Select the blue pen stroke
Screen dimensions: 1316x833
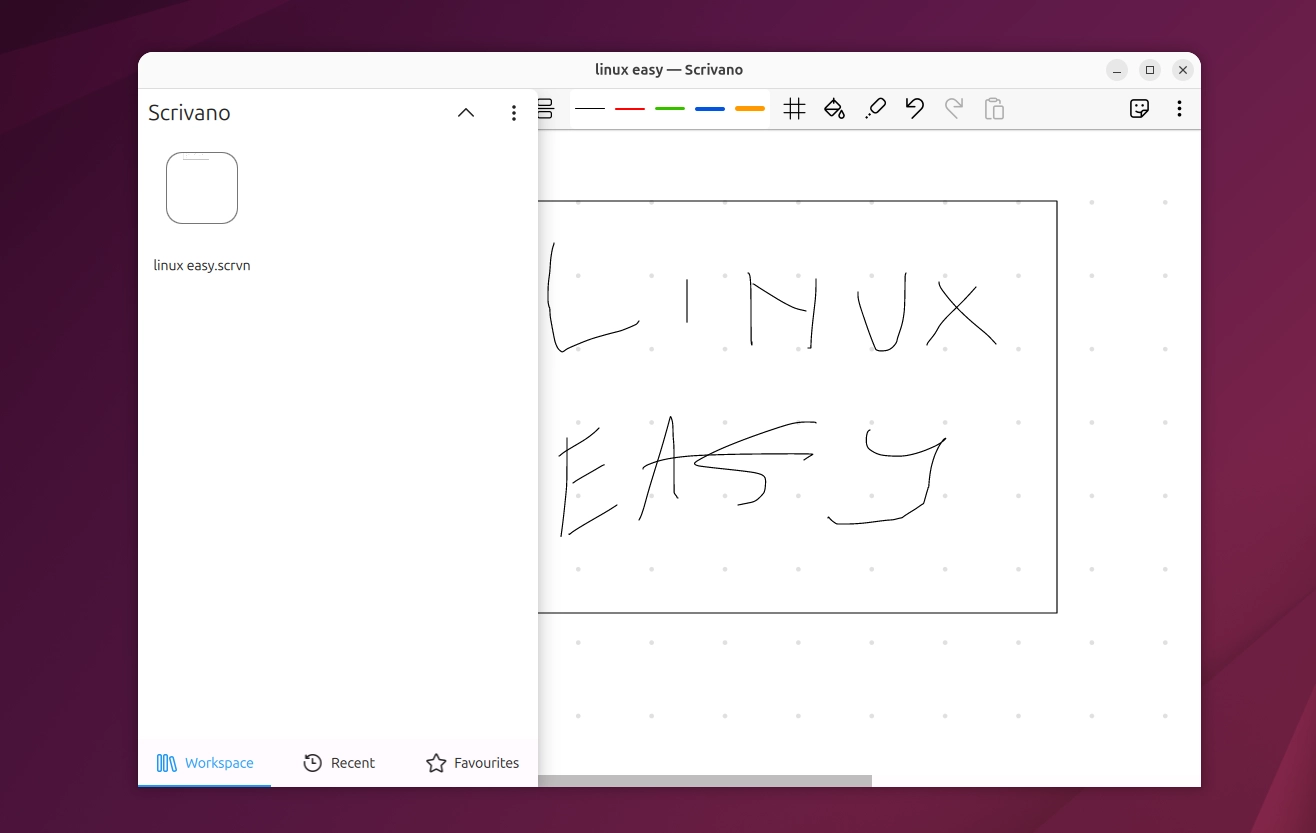tap(709, 109)
